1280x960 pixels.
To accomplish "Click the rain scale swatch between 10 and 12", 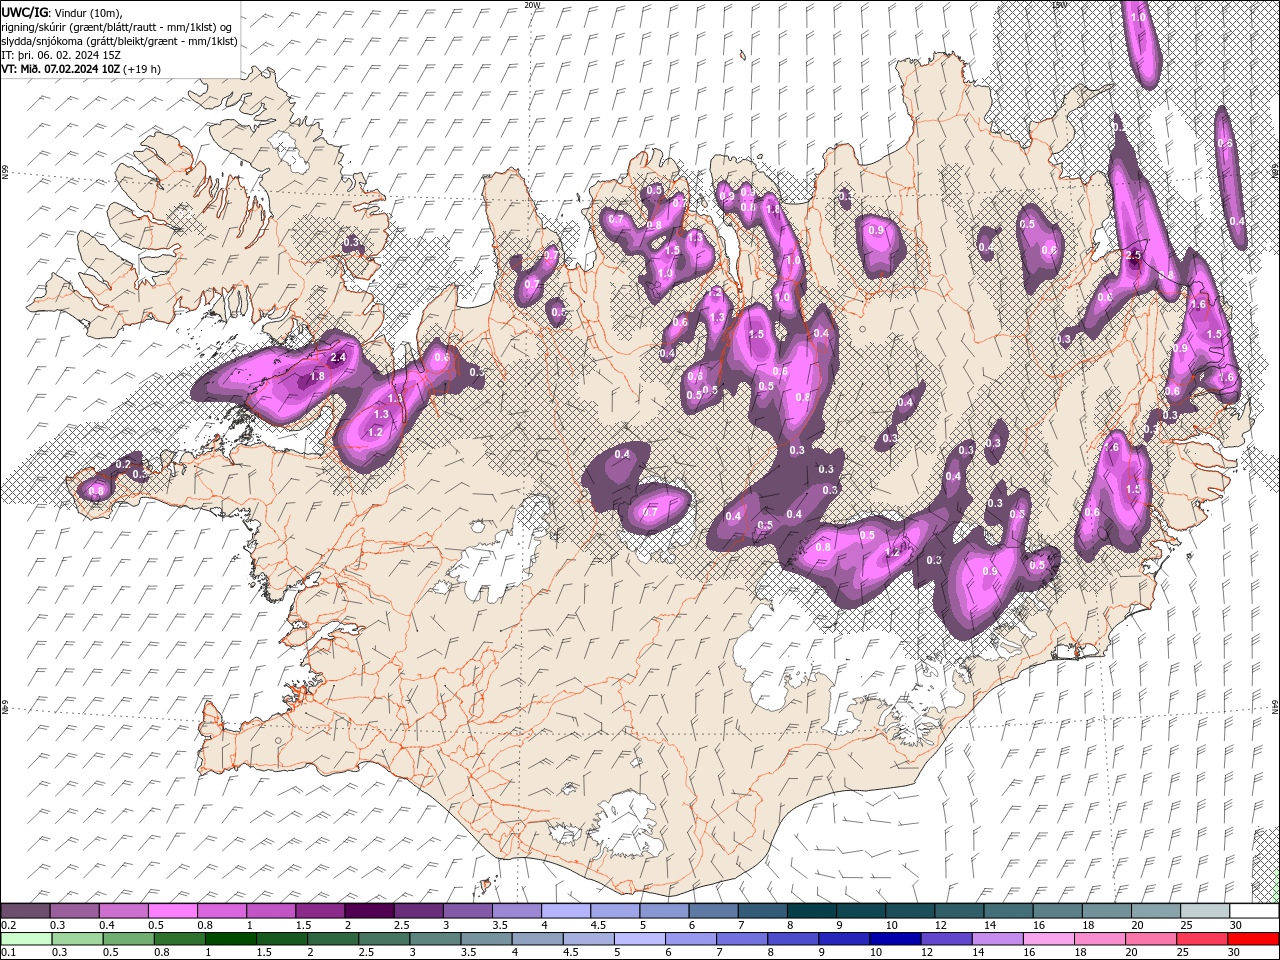I will coord(896,938).
